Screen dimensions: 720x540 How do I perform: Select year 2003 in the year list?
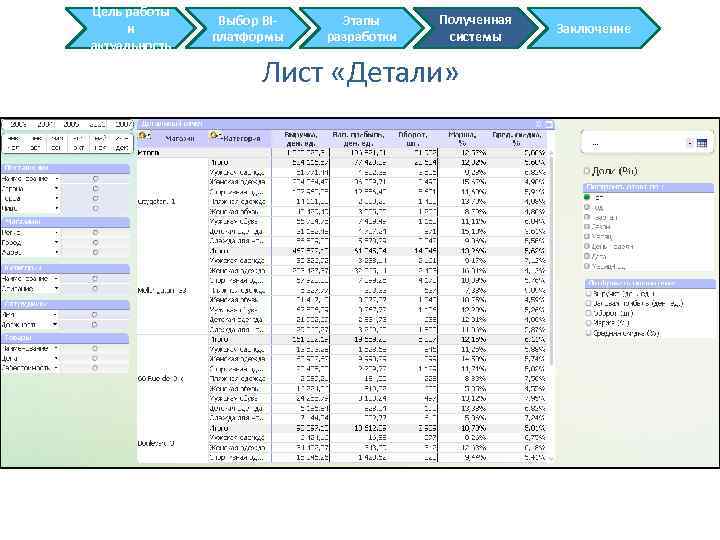(x=18, y=124)
